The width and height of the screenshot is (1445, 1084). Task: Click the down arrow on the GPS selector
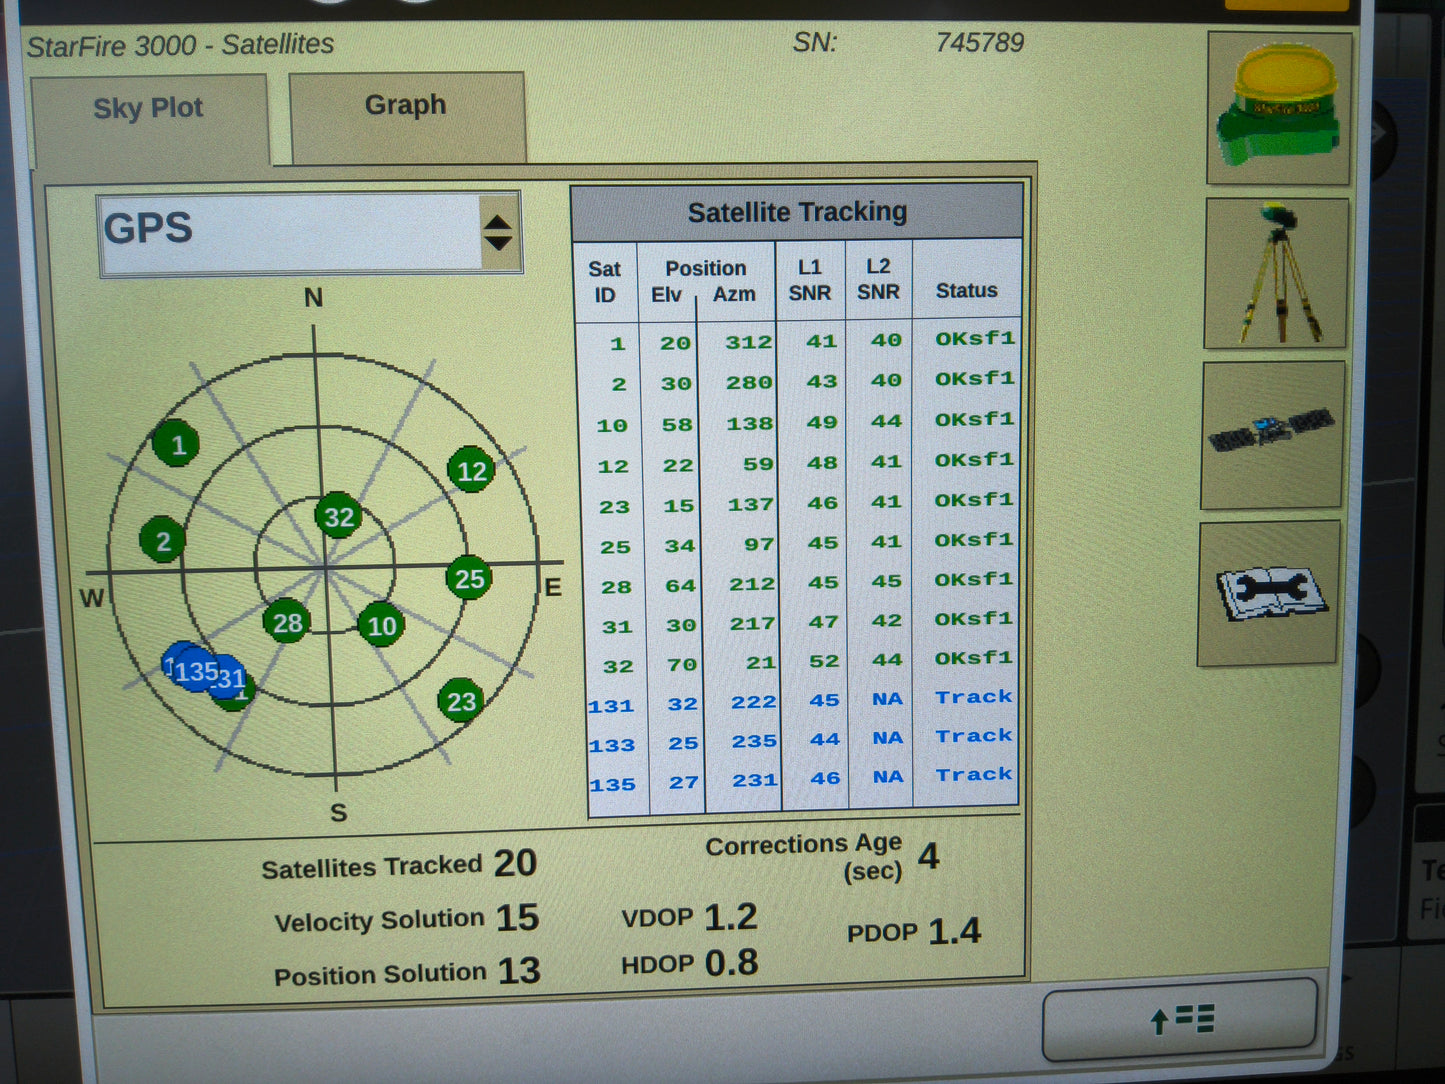click(x=497, y=240)
